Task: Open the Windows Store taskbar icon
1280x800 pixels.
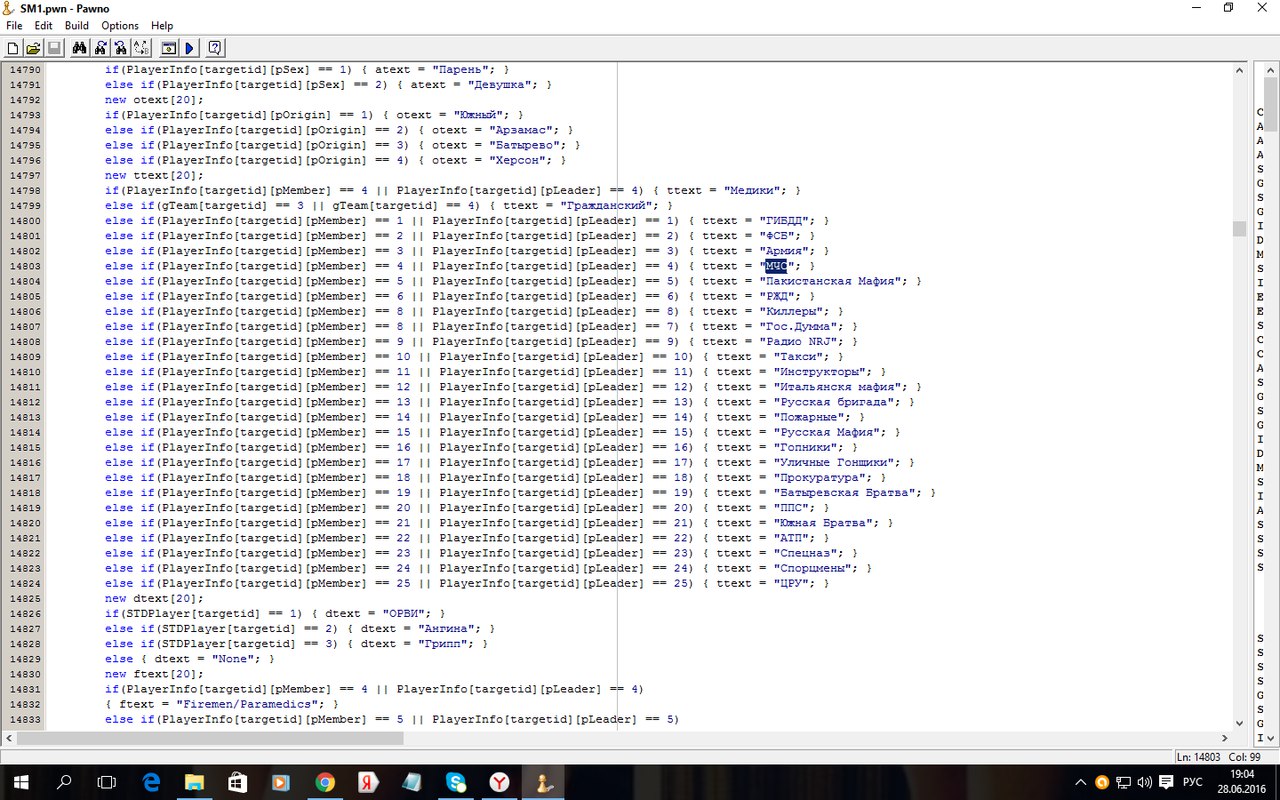Action: click(x=237, y=782)
